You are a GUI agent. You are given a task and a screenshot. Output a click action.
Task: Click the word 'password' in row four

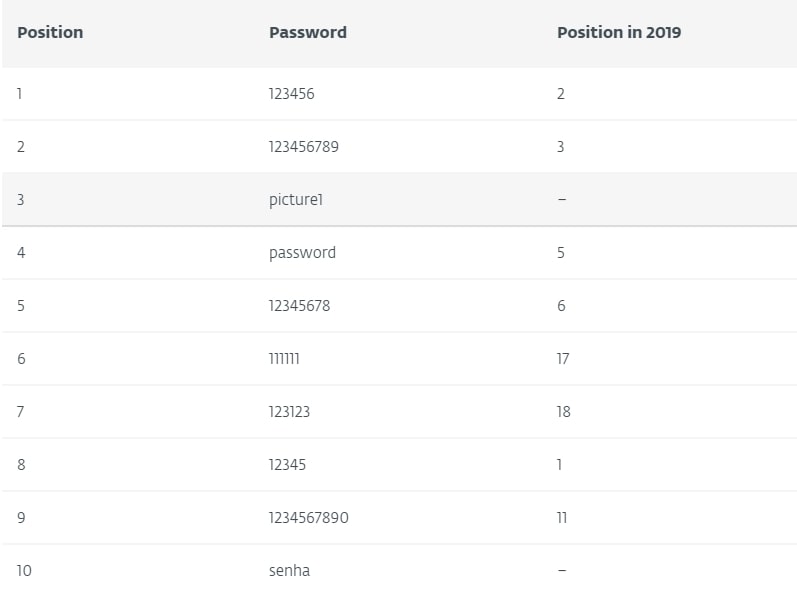pyautogui.click(x=302, y=253)
